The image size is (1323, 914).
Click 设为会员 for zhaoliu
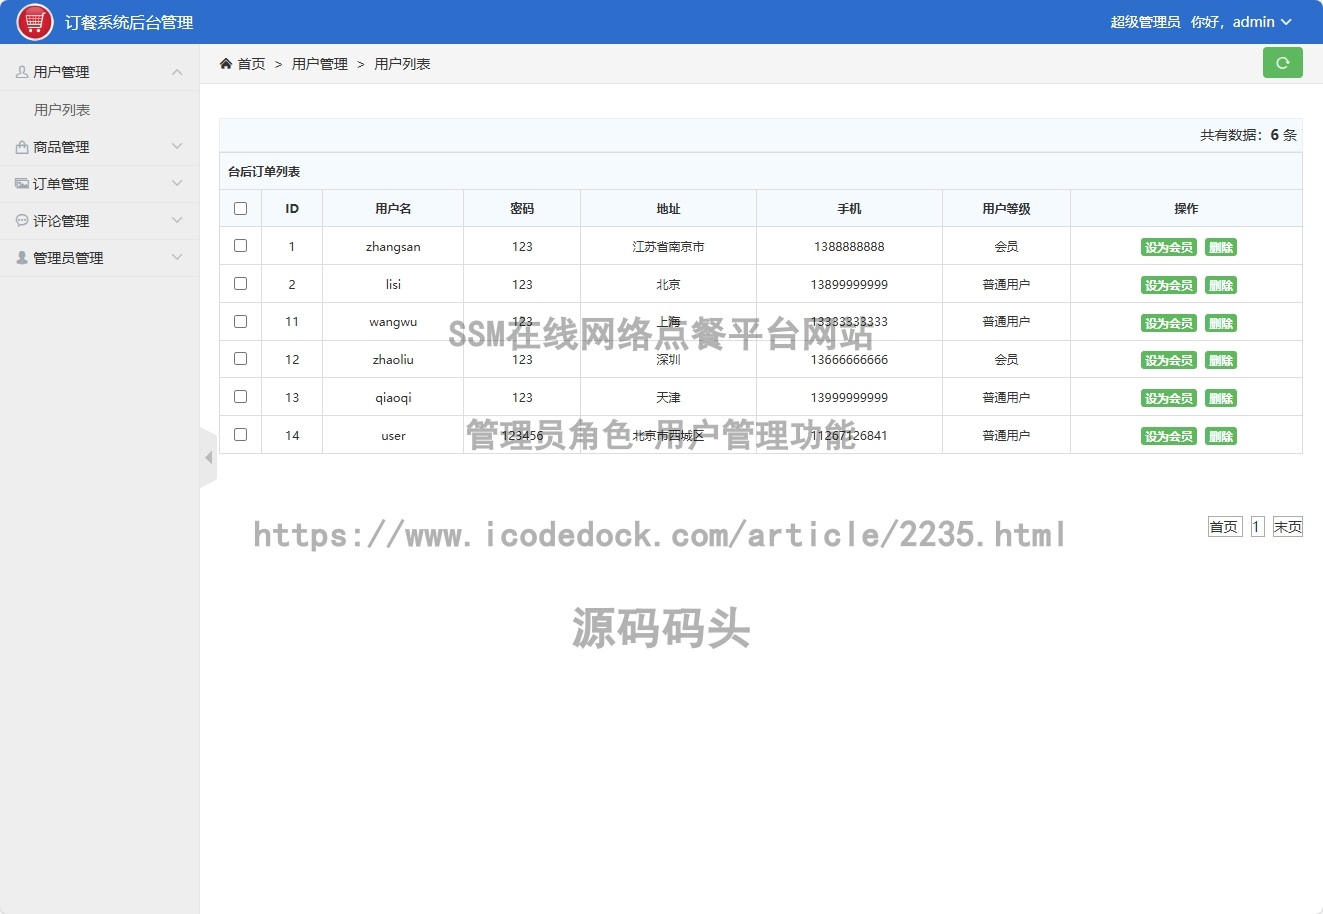point(1168,360)
